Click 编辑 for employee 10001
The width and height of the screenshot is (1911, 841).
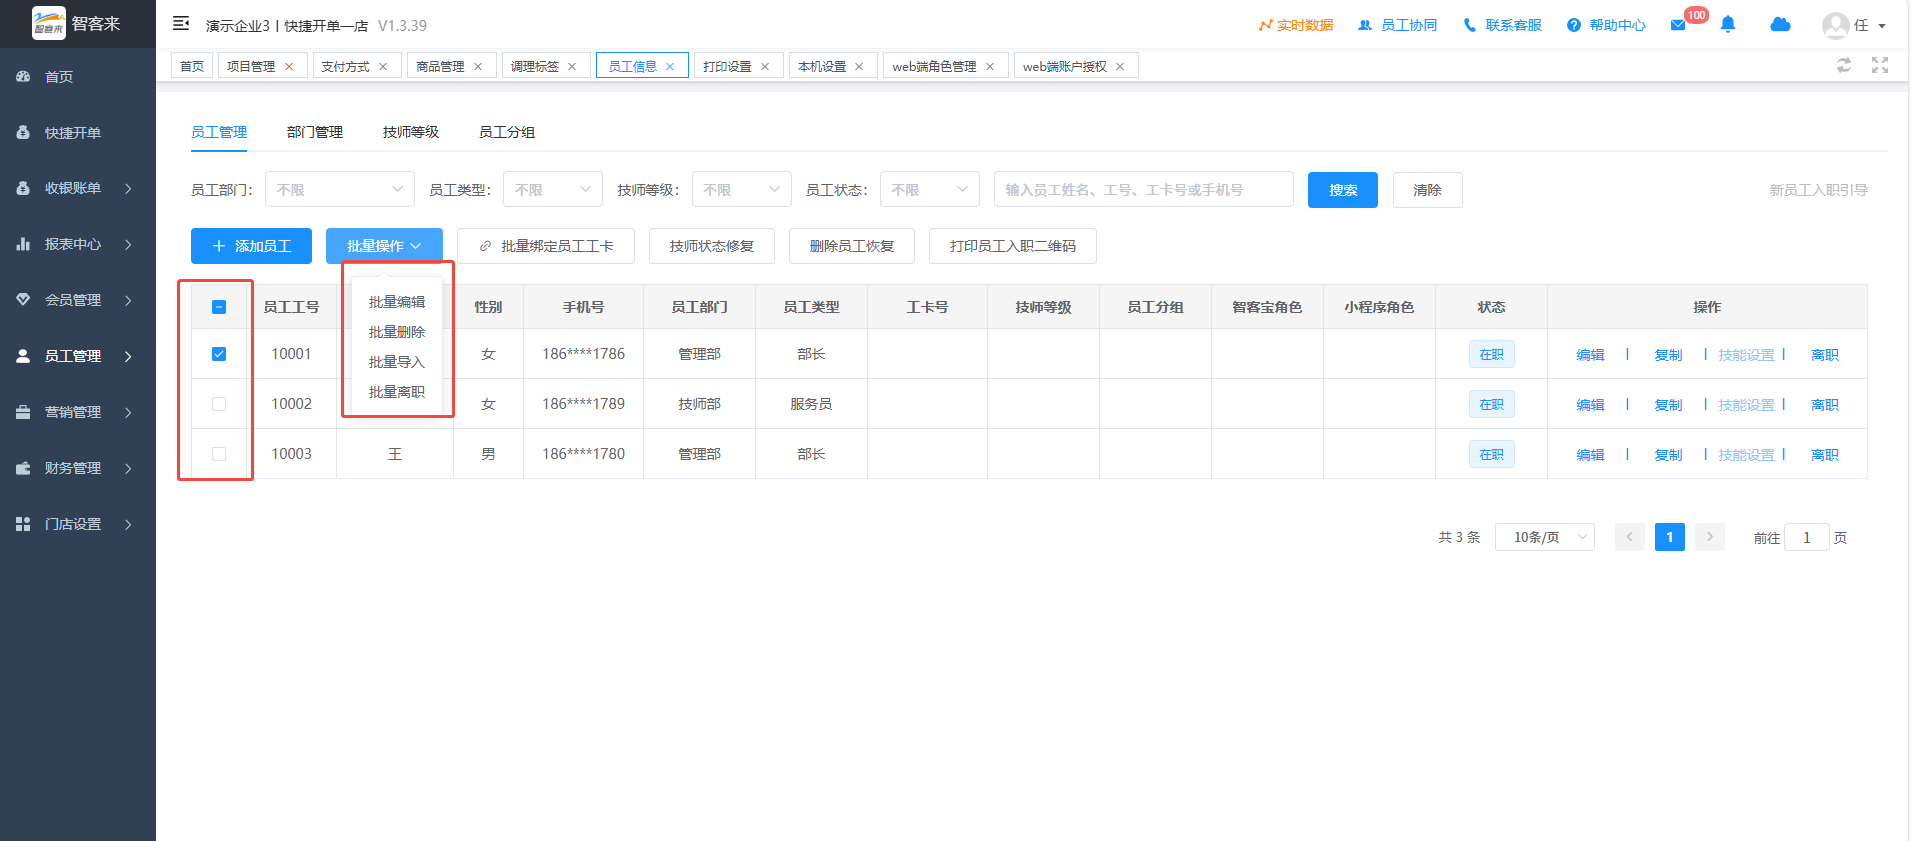pyautogui.click(x=1591, y=355)
